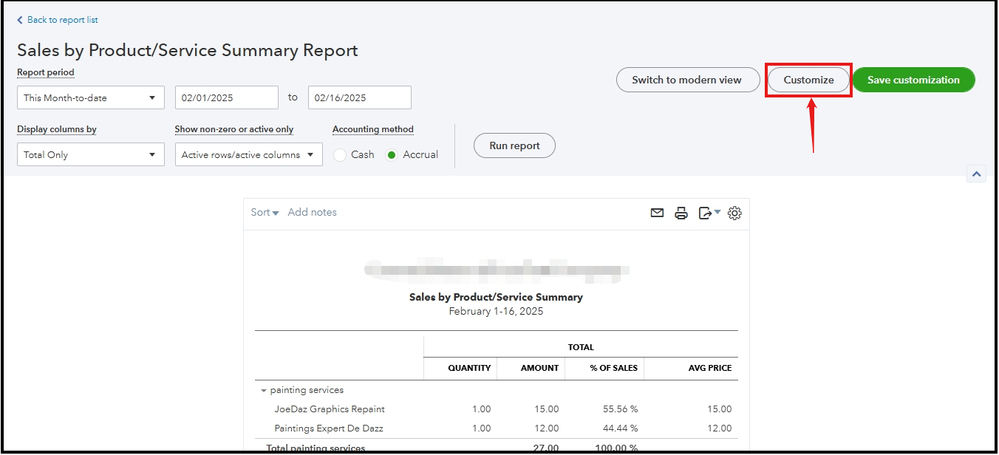Click the email report envelope icon

pyautogui.click(x=657, y=213)
